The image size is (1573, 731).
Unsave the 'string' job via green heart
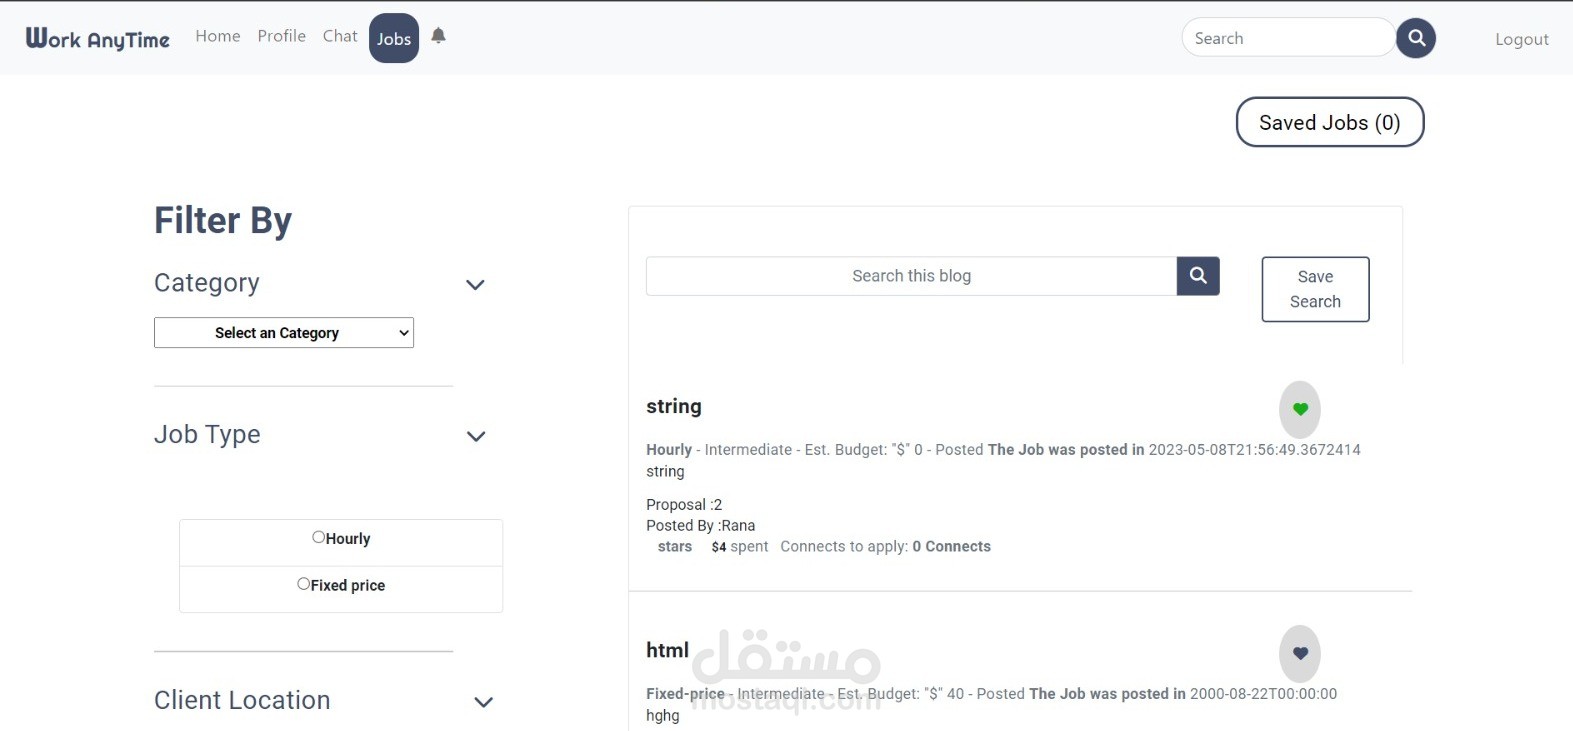[x=1300, y=409]
